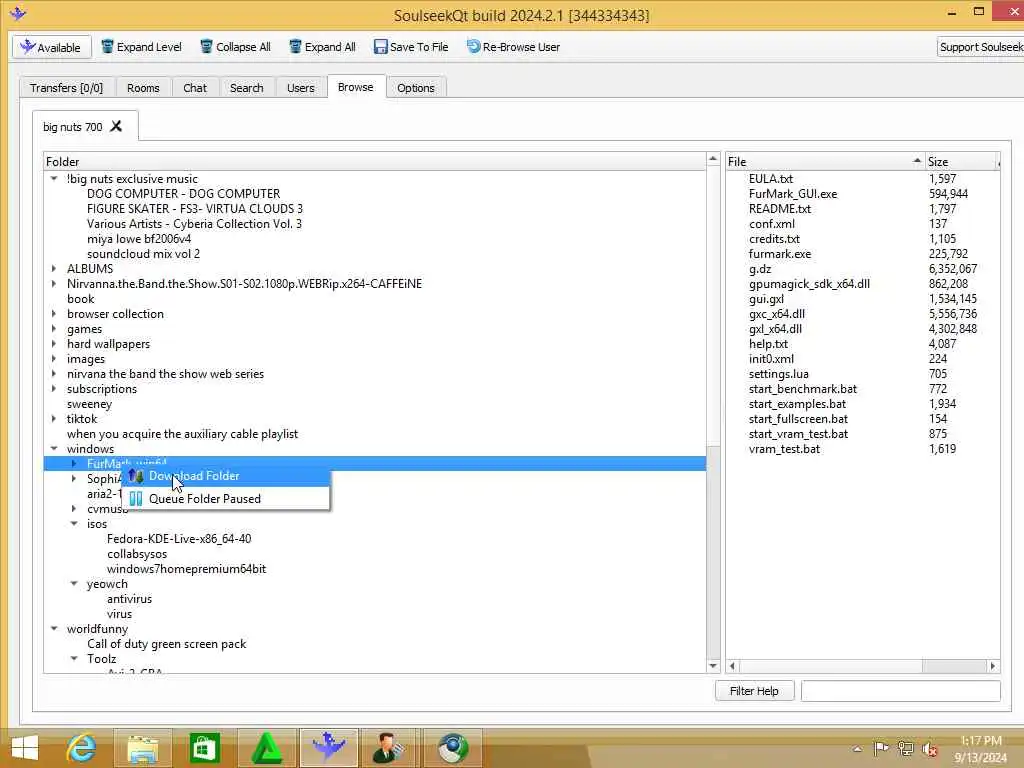
Task: Open the Windows Start button
Action: pos(25,748)
